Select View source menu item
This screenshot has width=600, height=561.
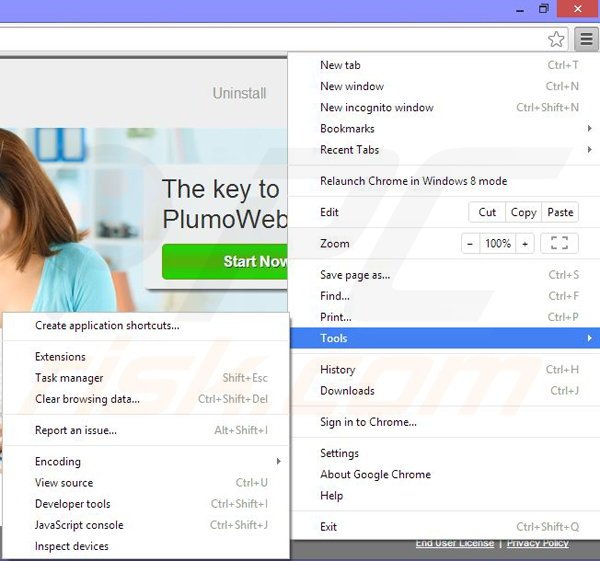[146, 483]
